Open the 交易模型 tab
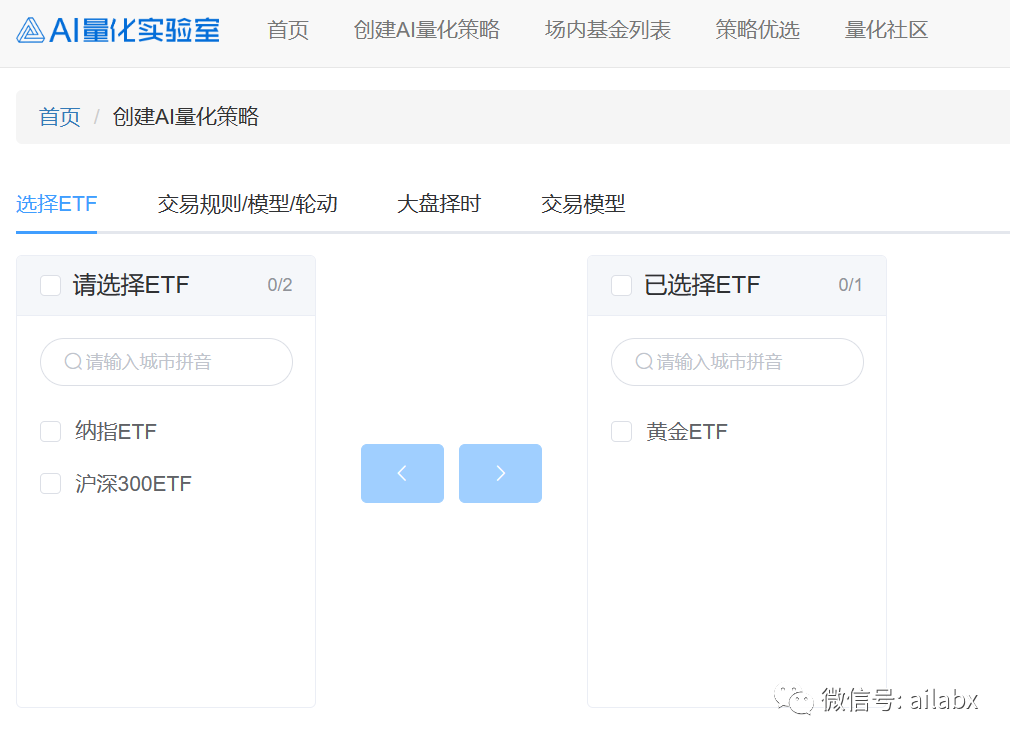The image size is (1010, 744). [582, 203]
